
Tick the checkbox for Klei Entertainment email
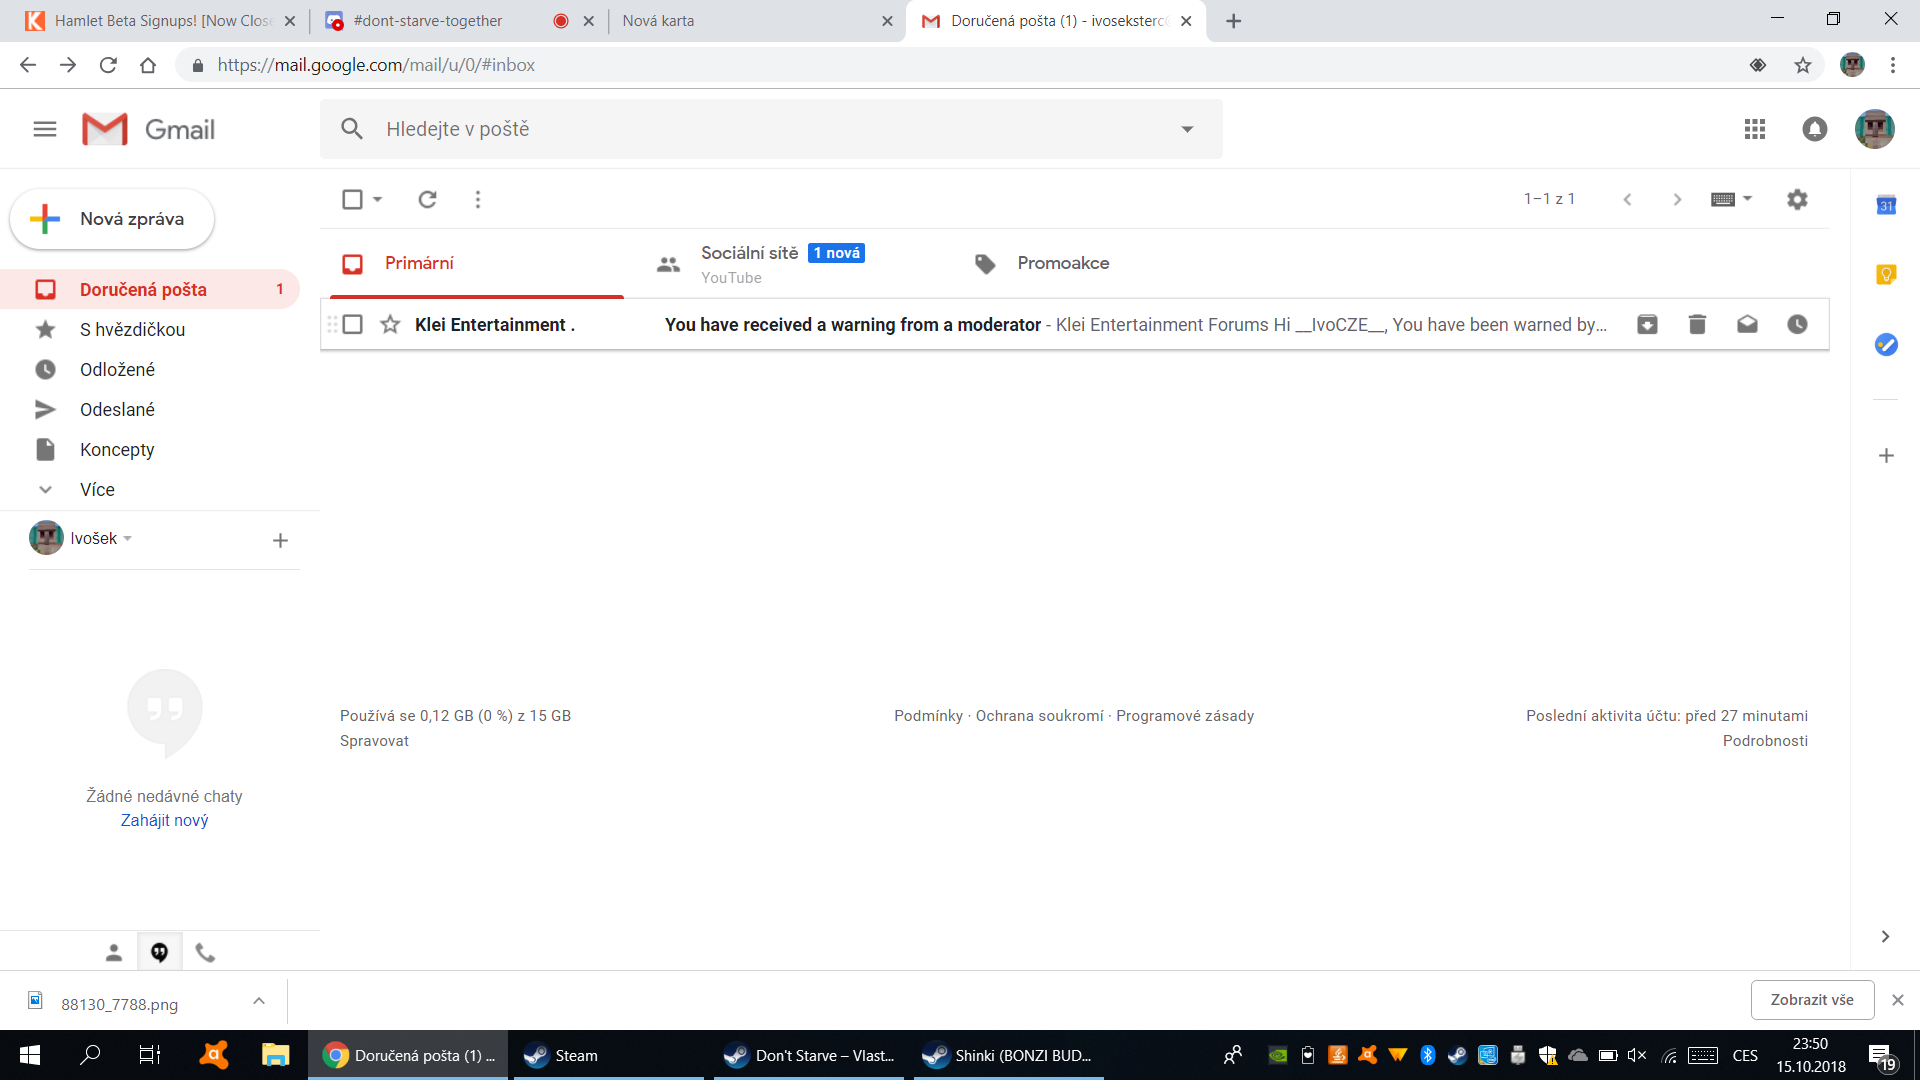click(x=352, y=324)
